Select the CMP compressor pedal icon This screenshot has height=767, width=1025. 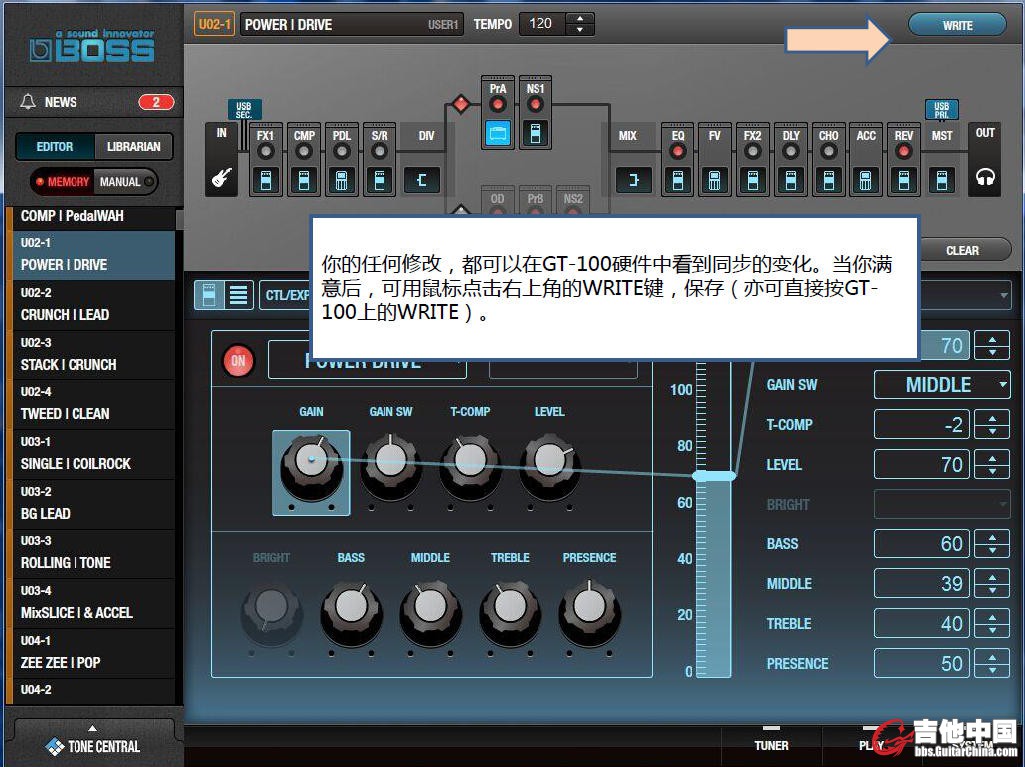304,180
